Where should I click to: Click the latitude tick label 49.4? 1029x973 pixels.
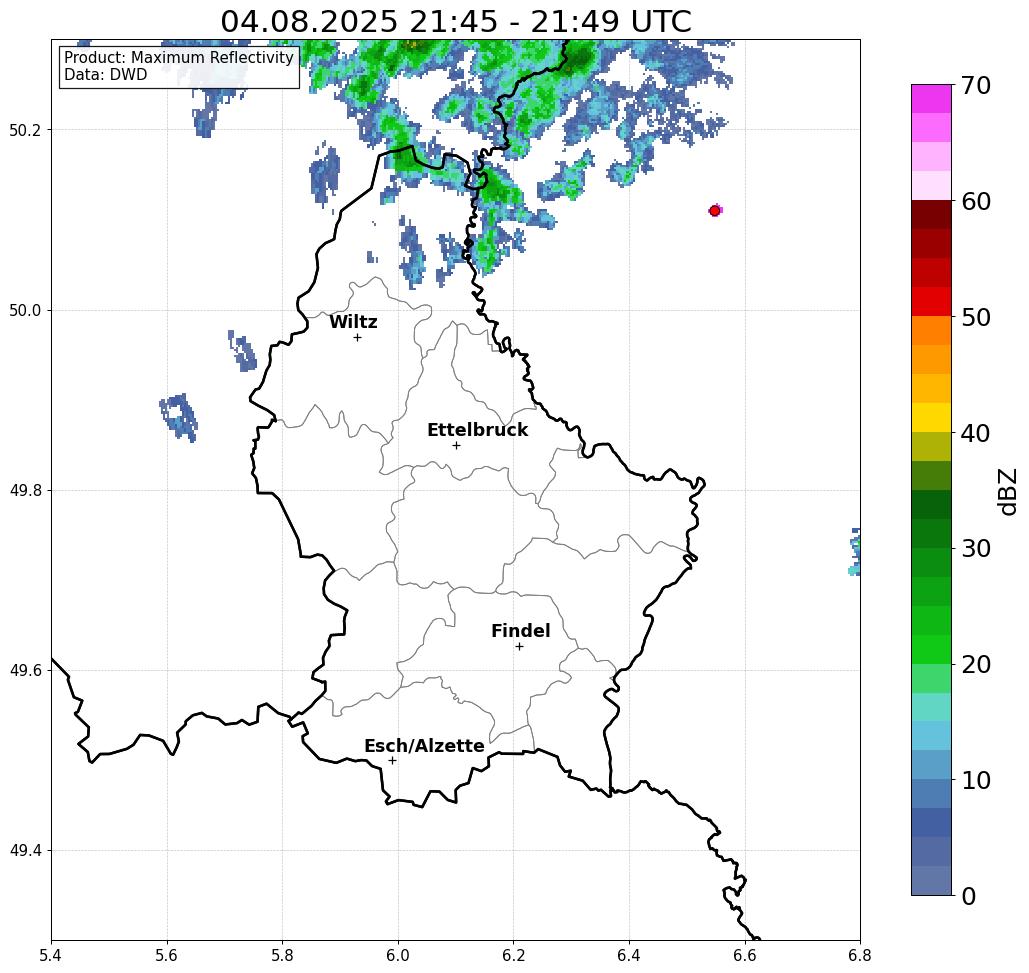25,851
